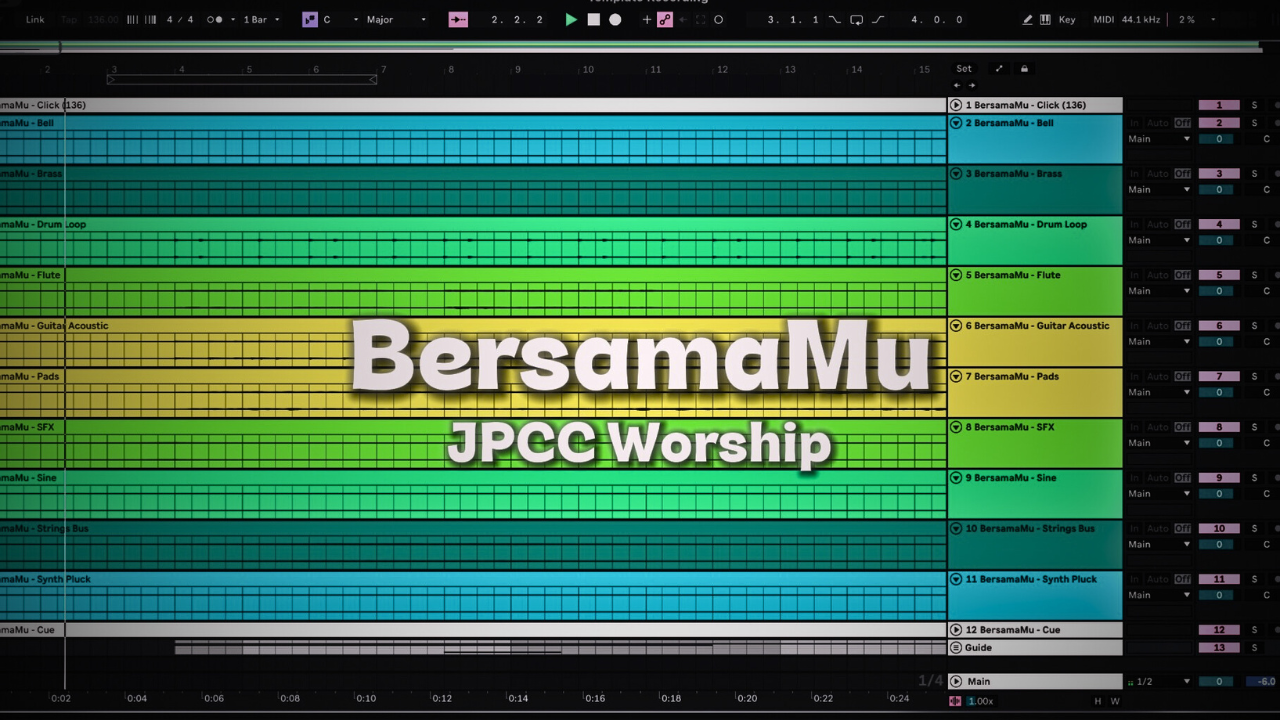Click the Main track volume value -6.0
The height and width of the screenshot is (720, 1280).
tap(1265, 682)
